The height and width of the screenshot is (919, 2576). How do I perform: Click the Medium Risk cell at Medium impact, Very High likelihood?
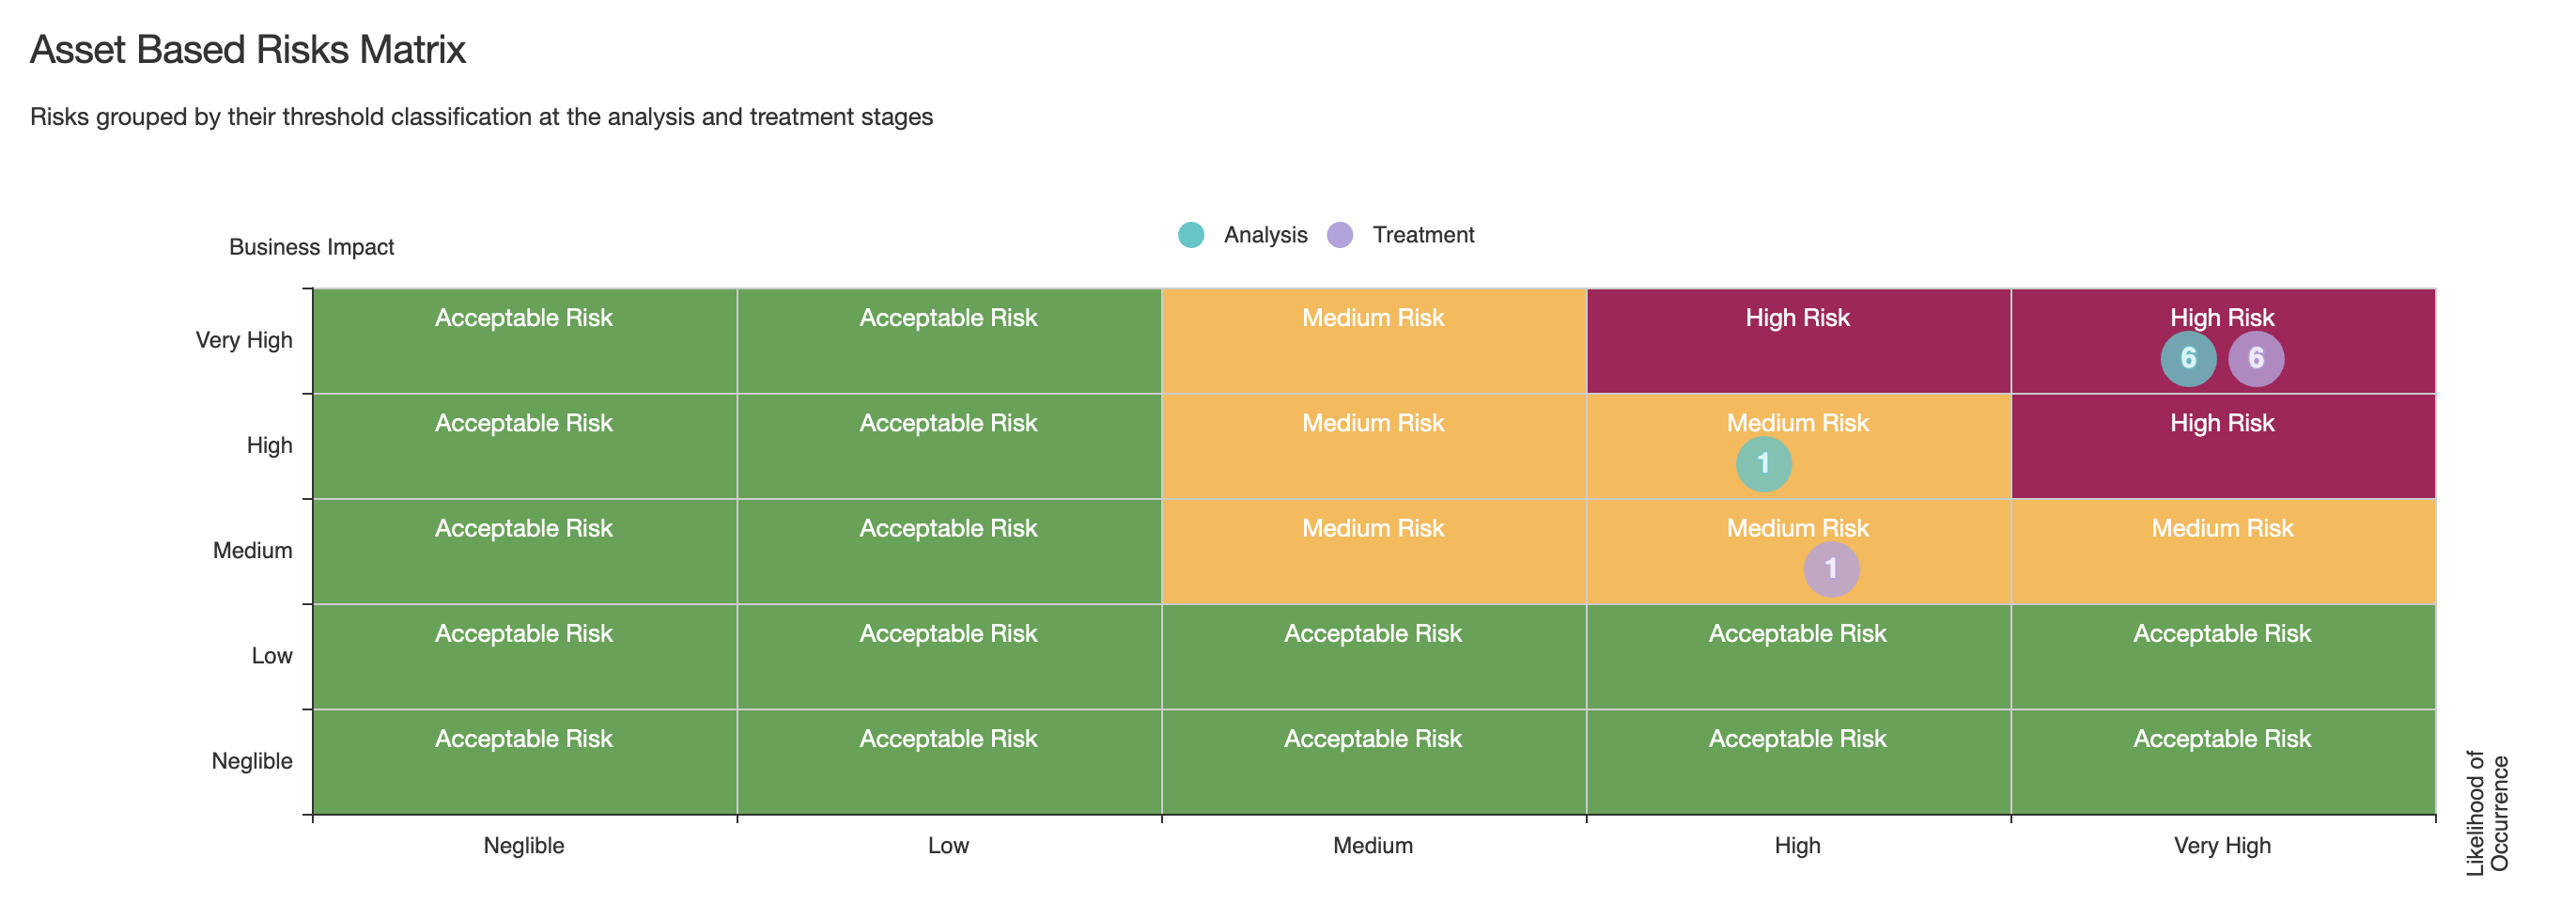coord(2223,551)
